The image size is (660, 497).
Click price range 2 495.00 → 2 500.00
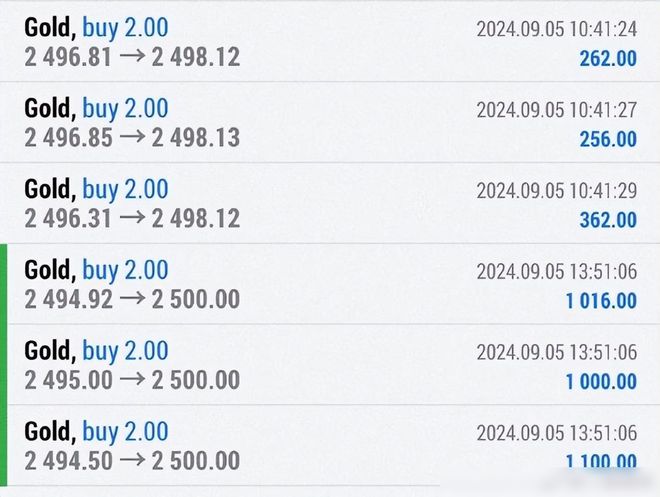coord(132,380)
